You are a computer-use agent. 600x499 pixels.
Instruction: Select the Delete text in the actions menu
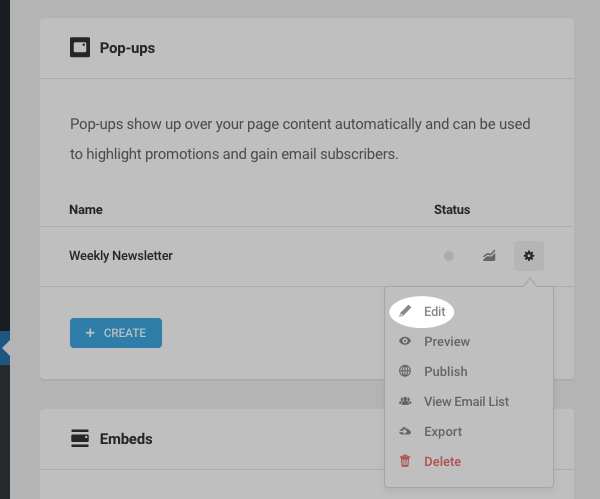[443, 461]
